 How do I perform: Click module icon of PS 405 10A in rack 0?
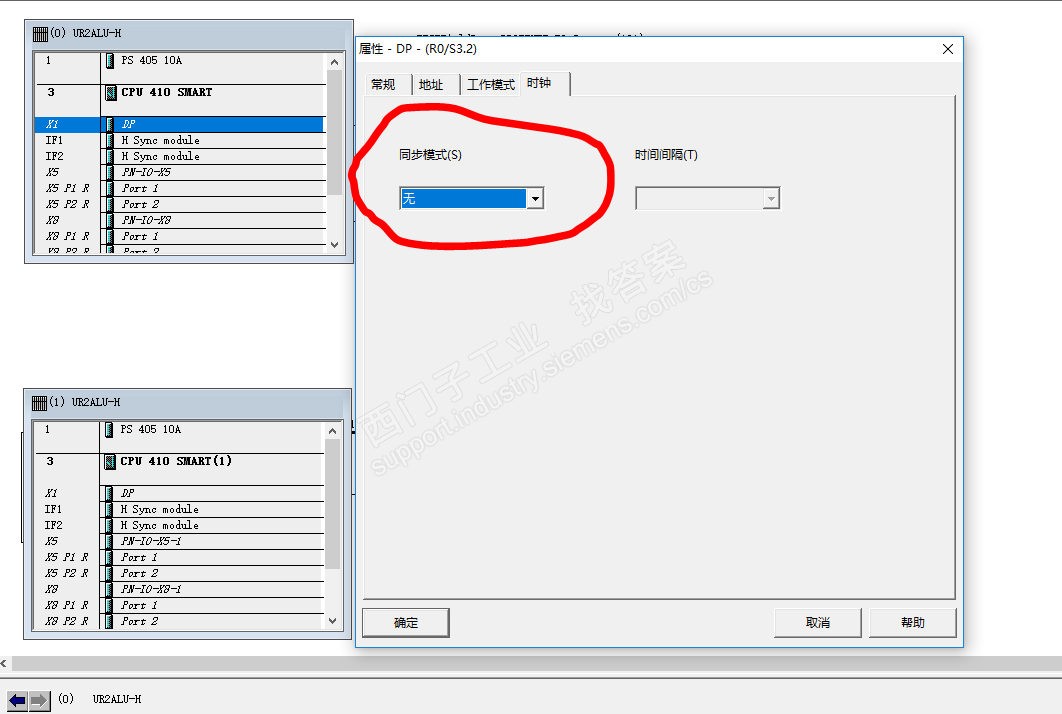coord(110,60)
